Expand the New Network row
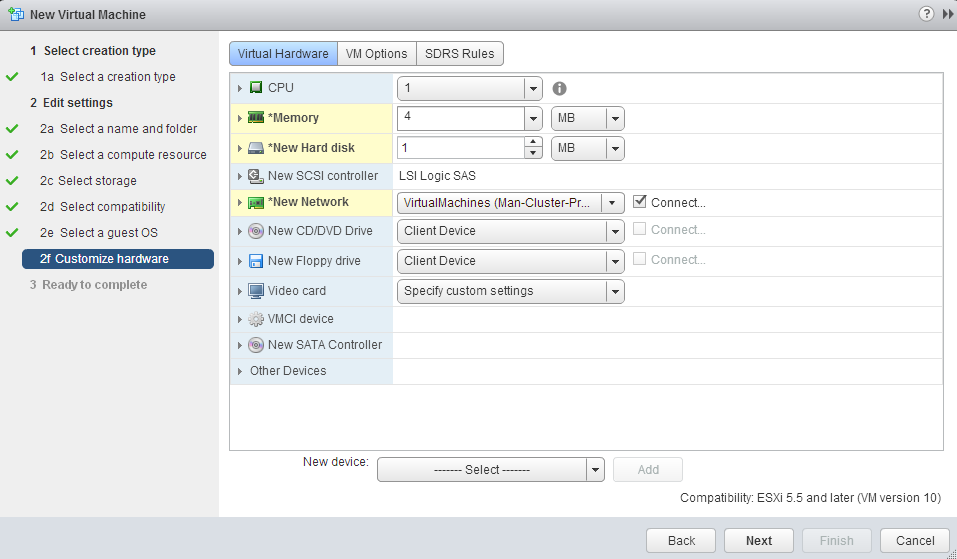Image resolution: width=957 pixels, height=559 pixels. click(239, 203)
